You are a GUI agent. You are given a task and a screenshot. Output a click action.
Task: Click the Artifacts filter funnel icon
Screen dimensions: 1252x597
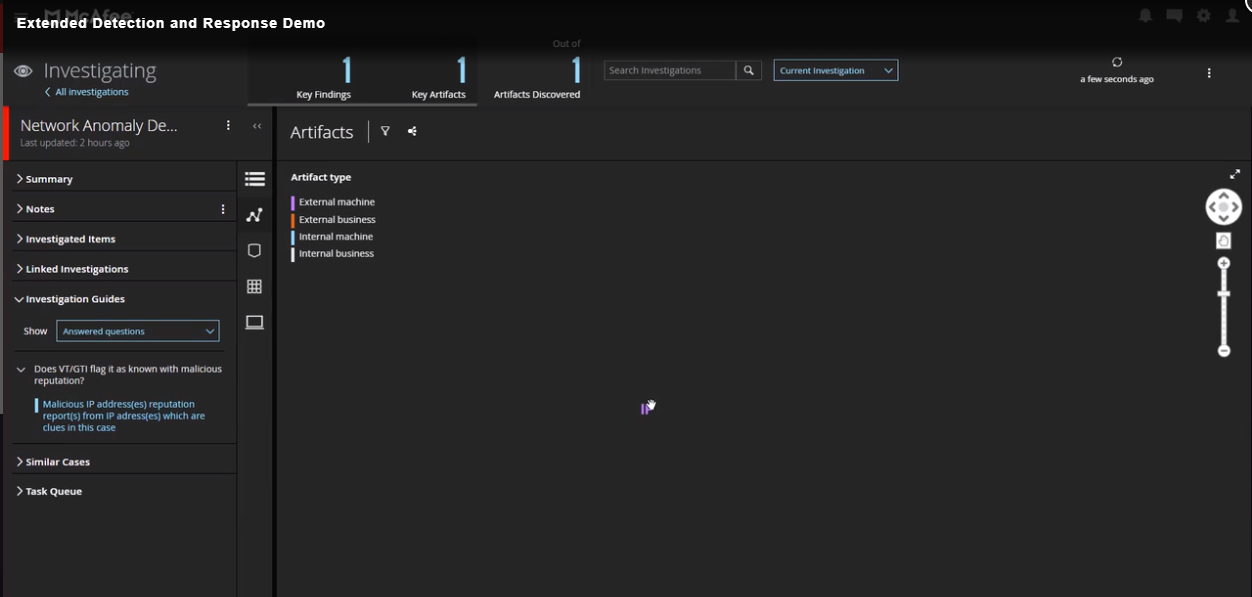(x=385, y=131)
